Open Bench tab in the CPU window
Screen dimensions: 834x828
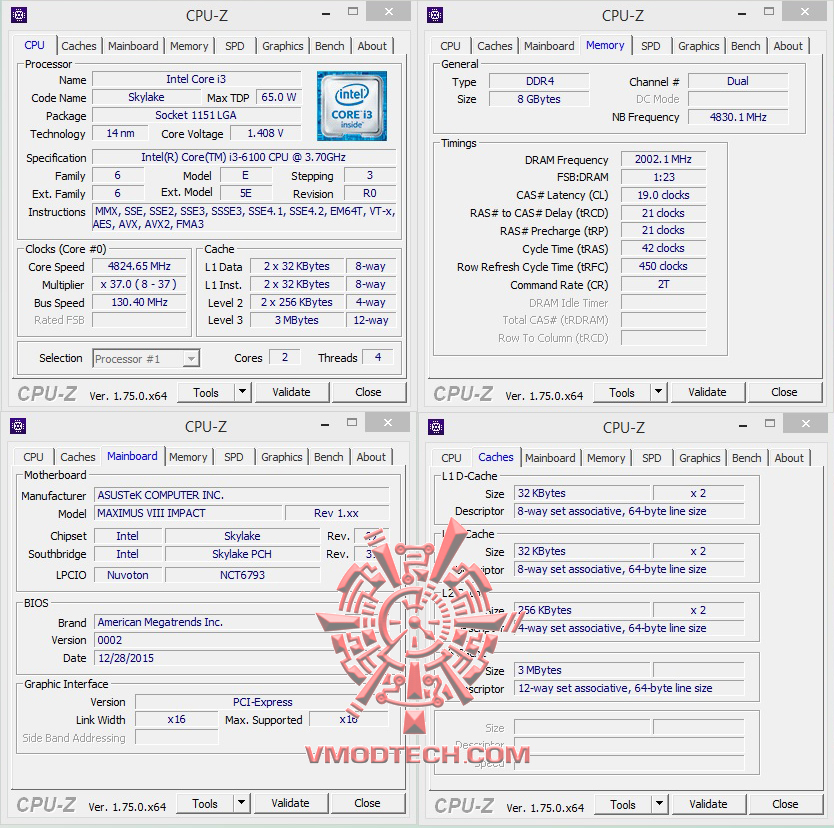tap(330, 46)
